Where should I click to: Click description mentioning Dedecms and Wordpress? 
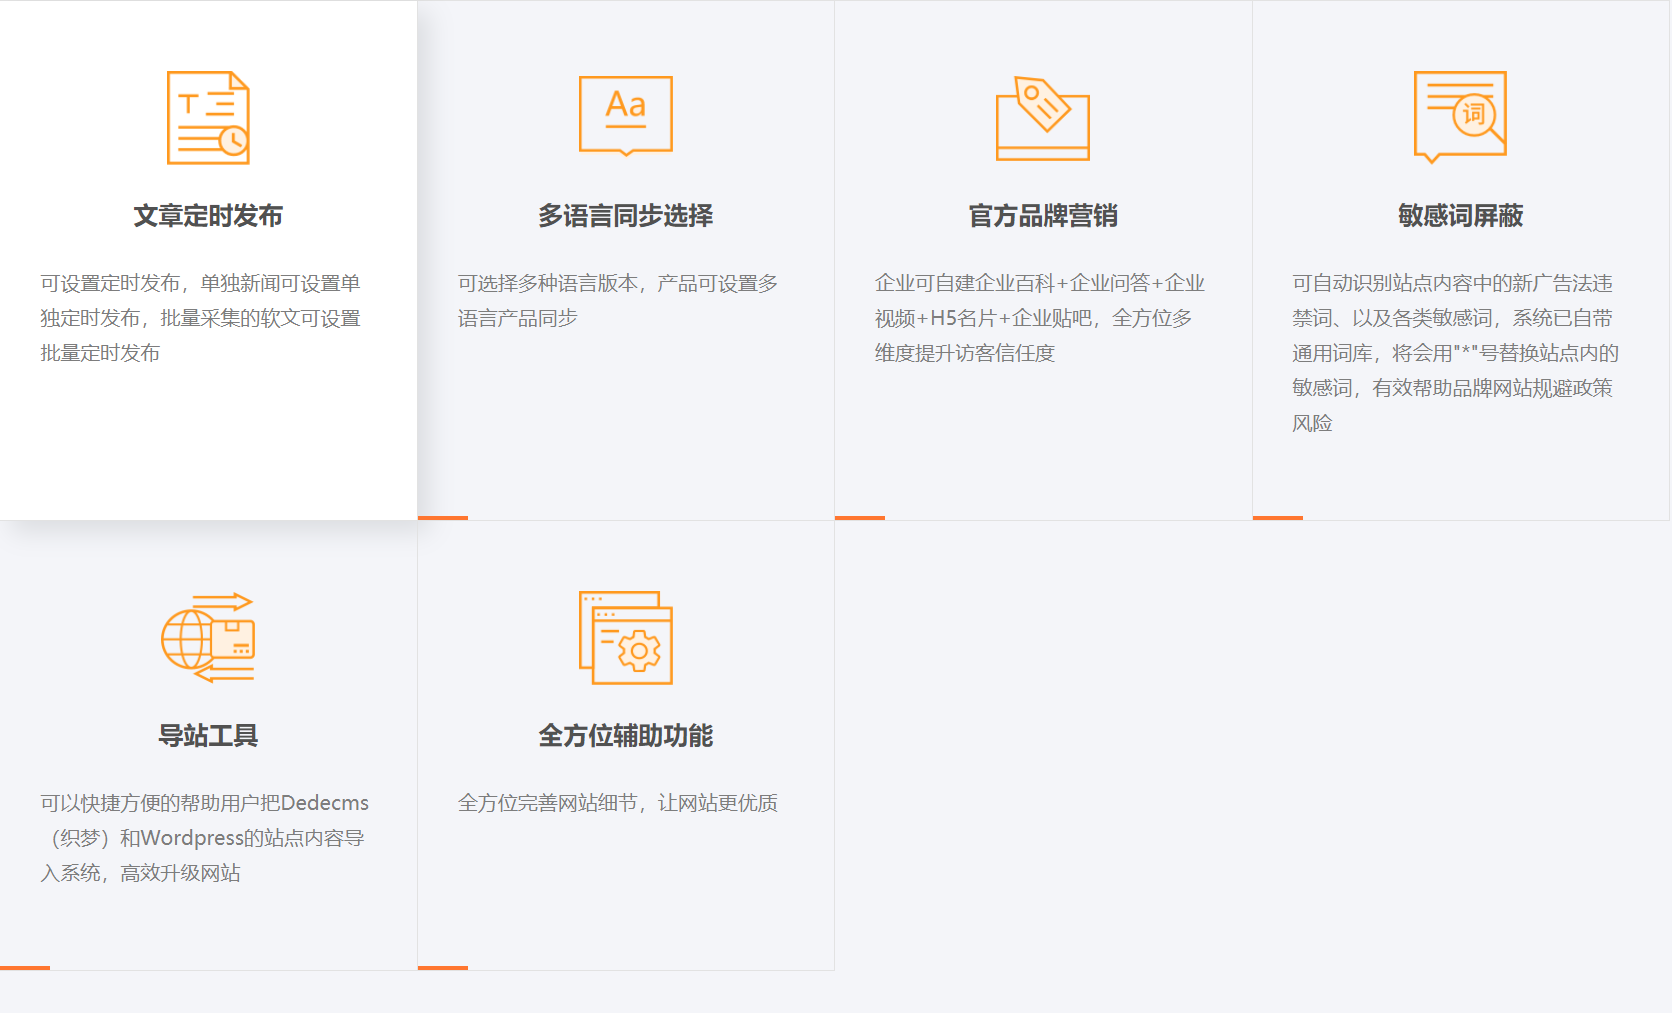204,838
